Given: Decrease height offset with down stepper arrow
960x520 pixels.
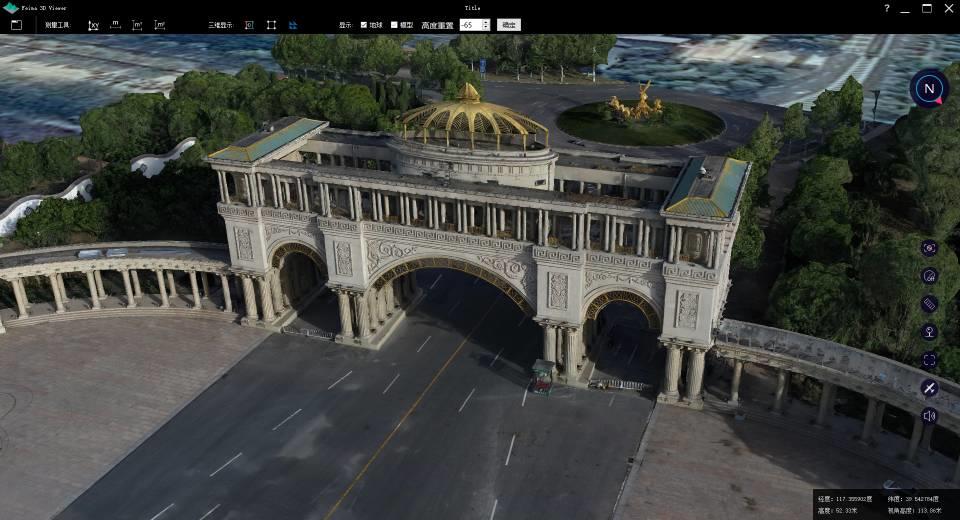Looking at the screenshot, I should click(486, 28).
